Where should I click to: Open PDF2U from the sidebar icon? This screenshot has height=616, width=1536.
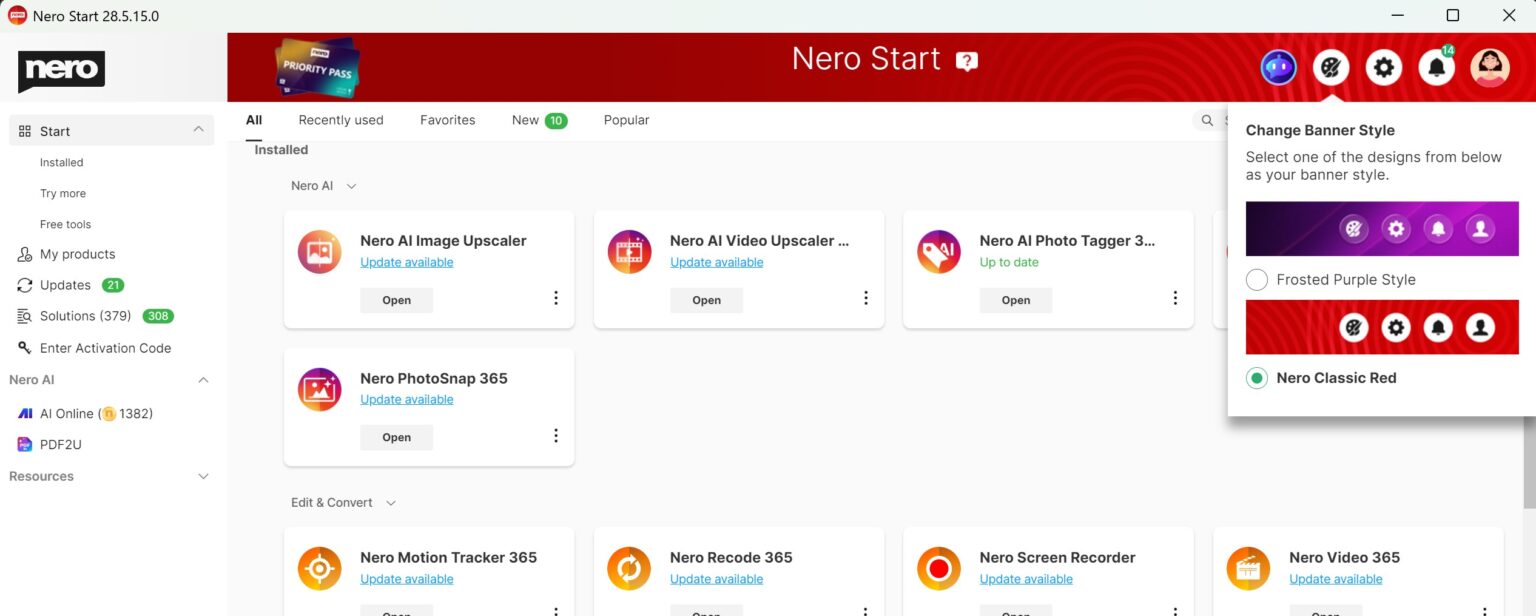[24, 444]
